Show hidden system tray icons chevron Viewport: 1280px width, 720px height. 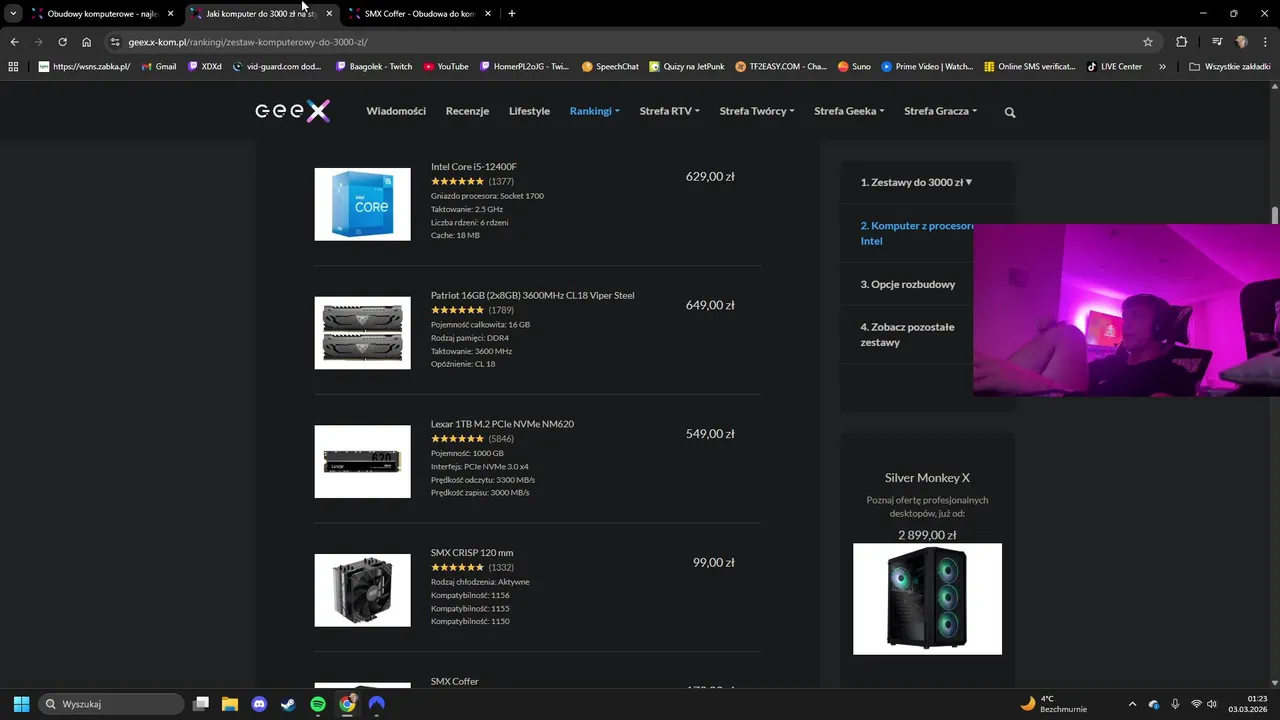(1132, 704)
